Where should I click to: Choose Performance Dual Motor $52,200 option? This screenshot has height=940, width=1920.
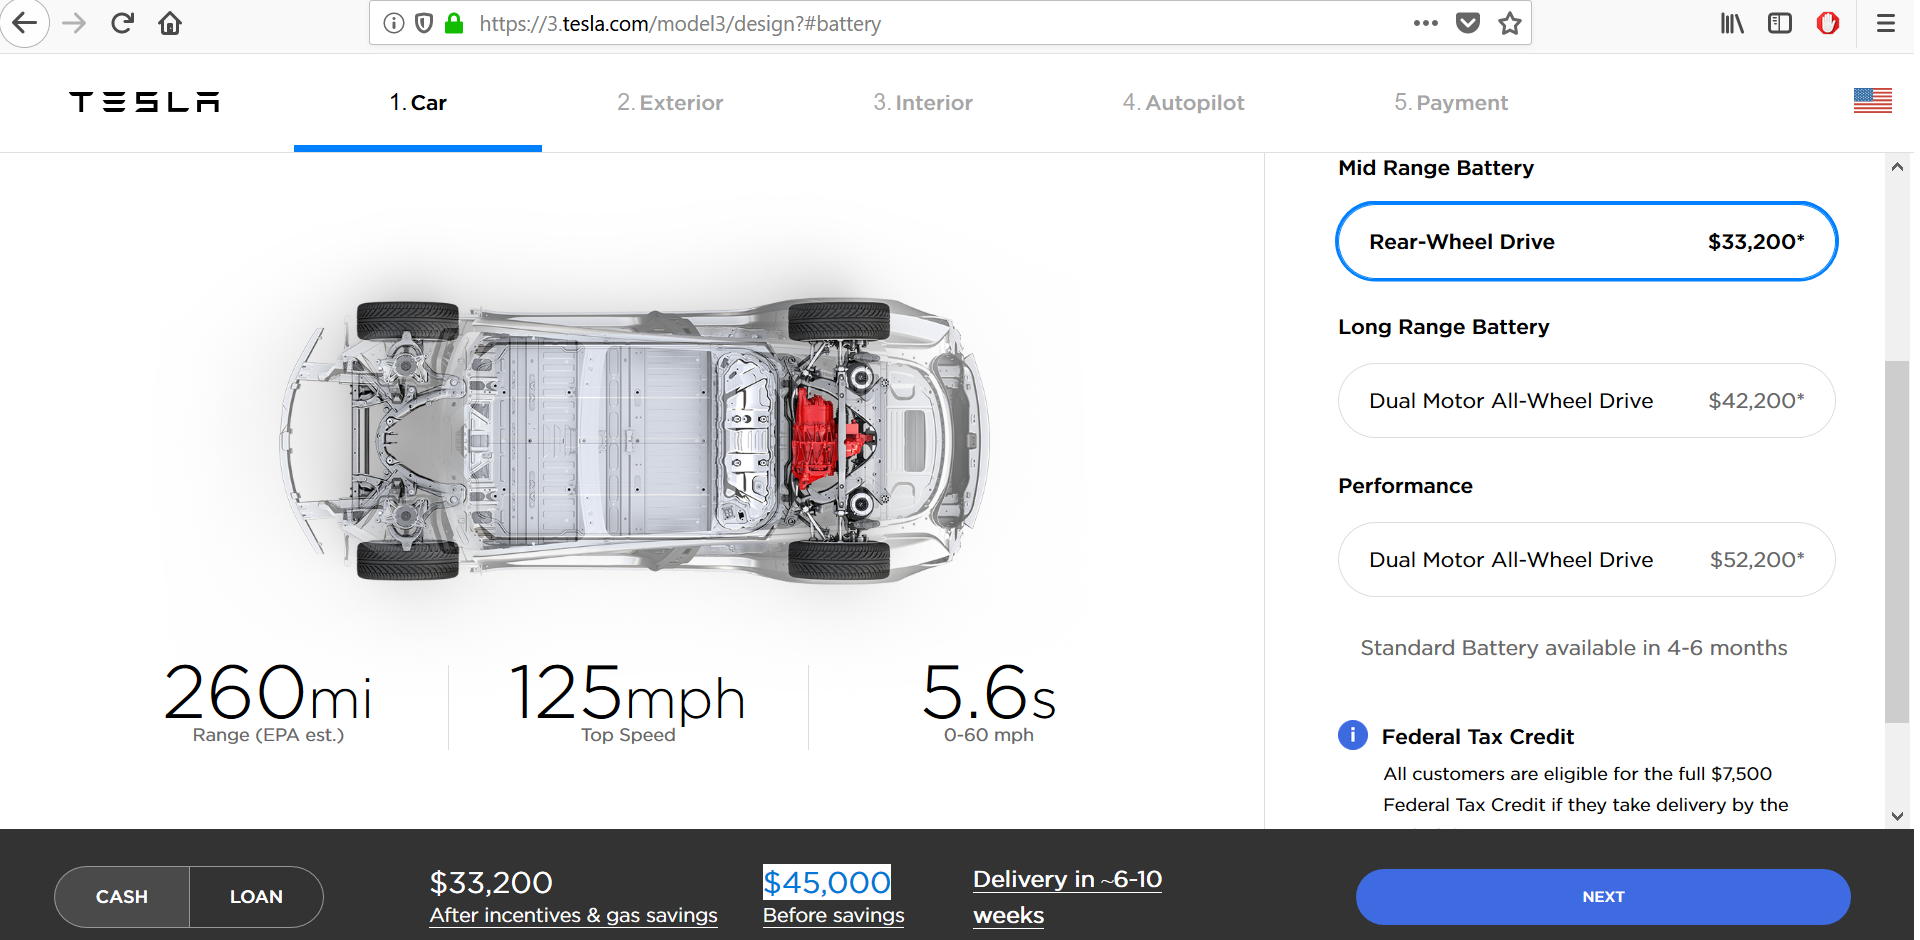click(1586, 560)
